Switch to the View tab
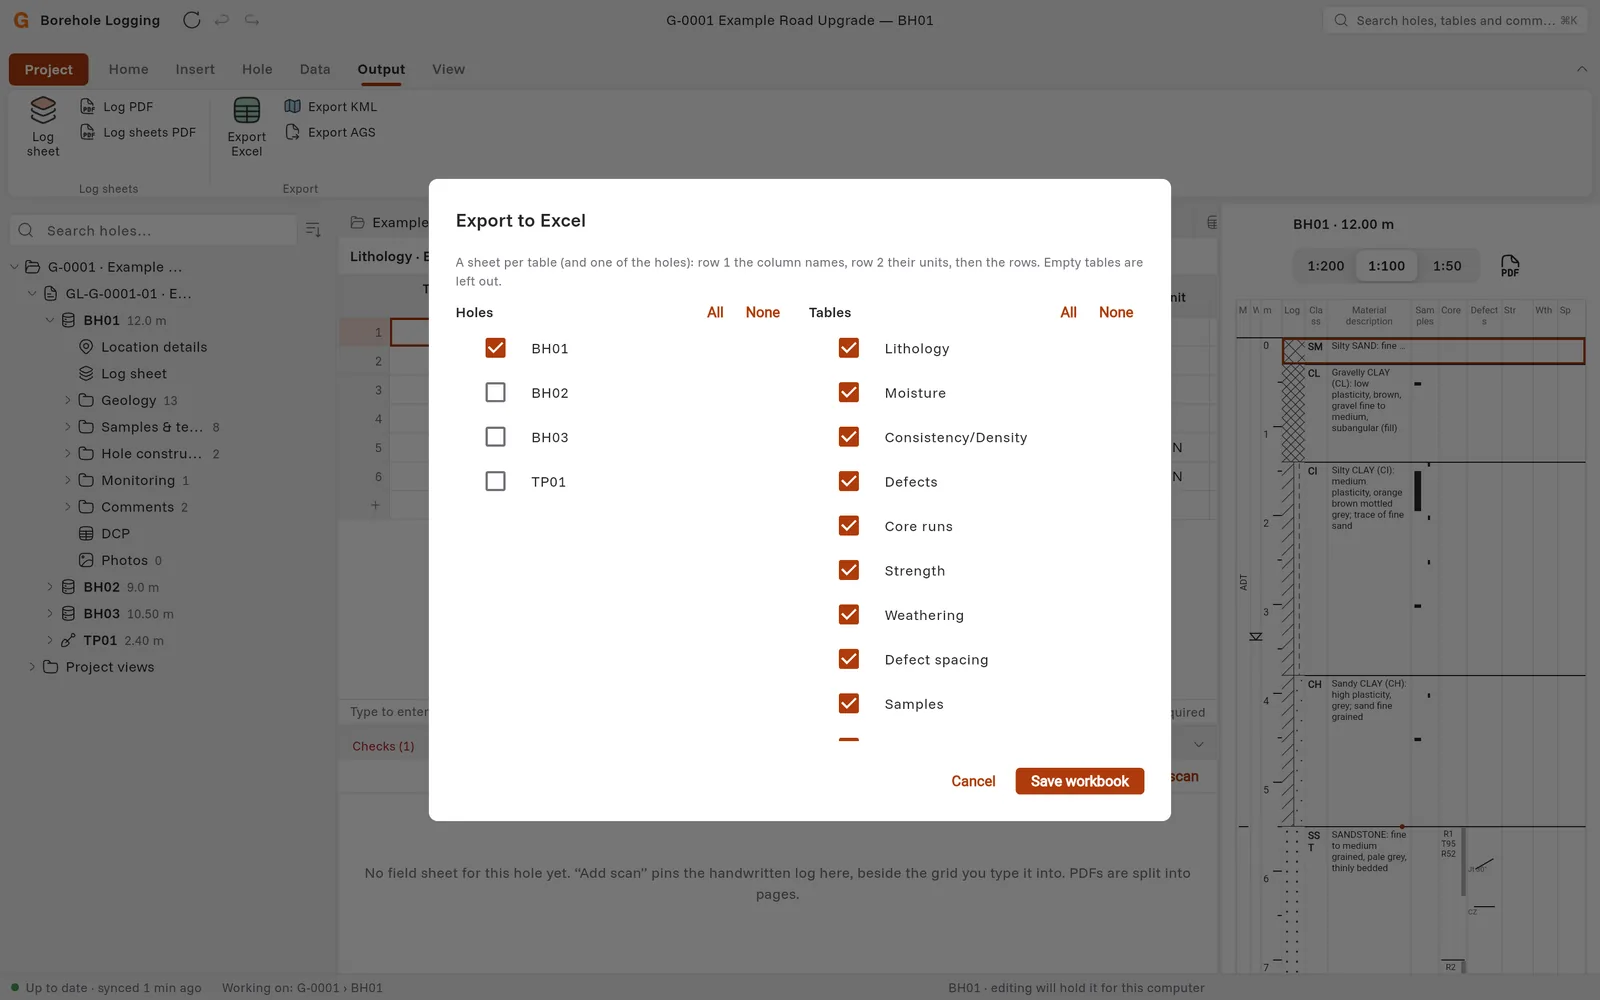 [x=448, y=69]
